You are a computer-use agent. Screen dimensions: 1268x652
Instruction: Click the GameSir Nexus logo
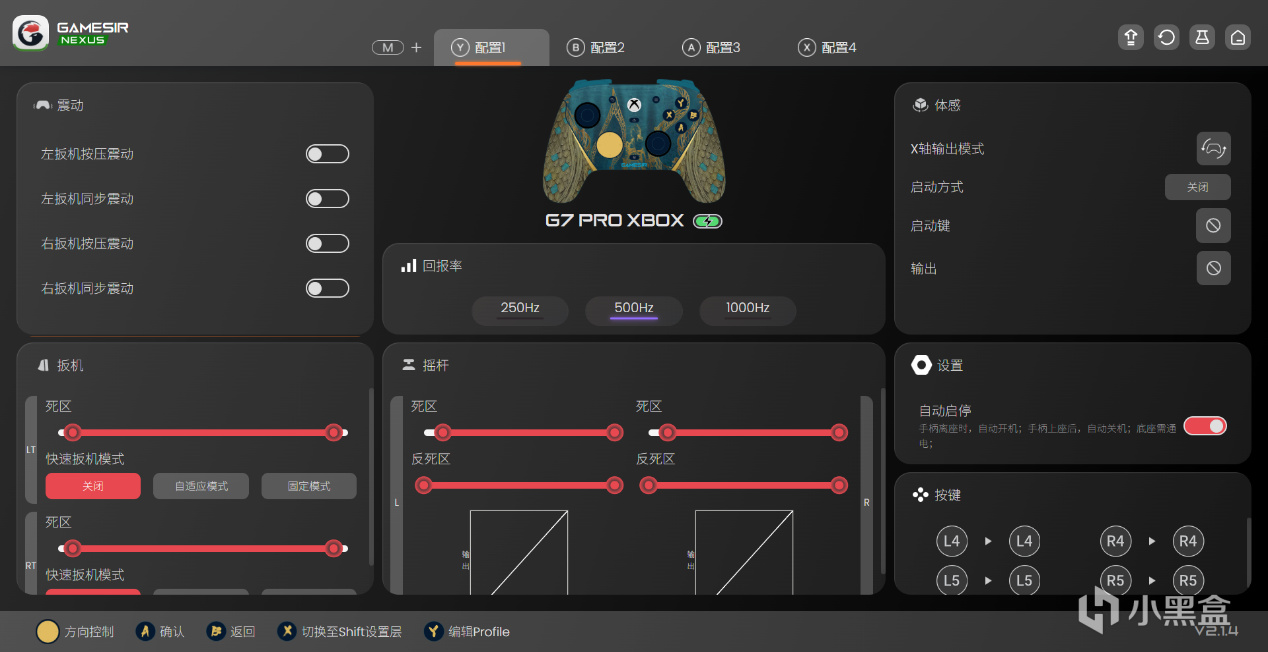click(x=71, y=33)
